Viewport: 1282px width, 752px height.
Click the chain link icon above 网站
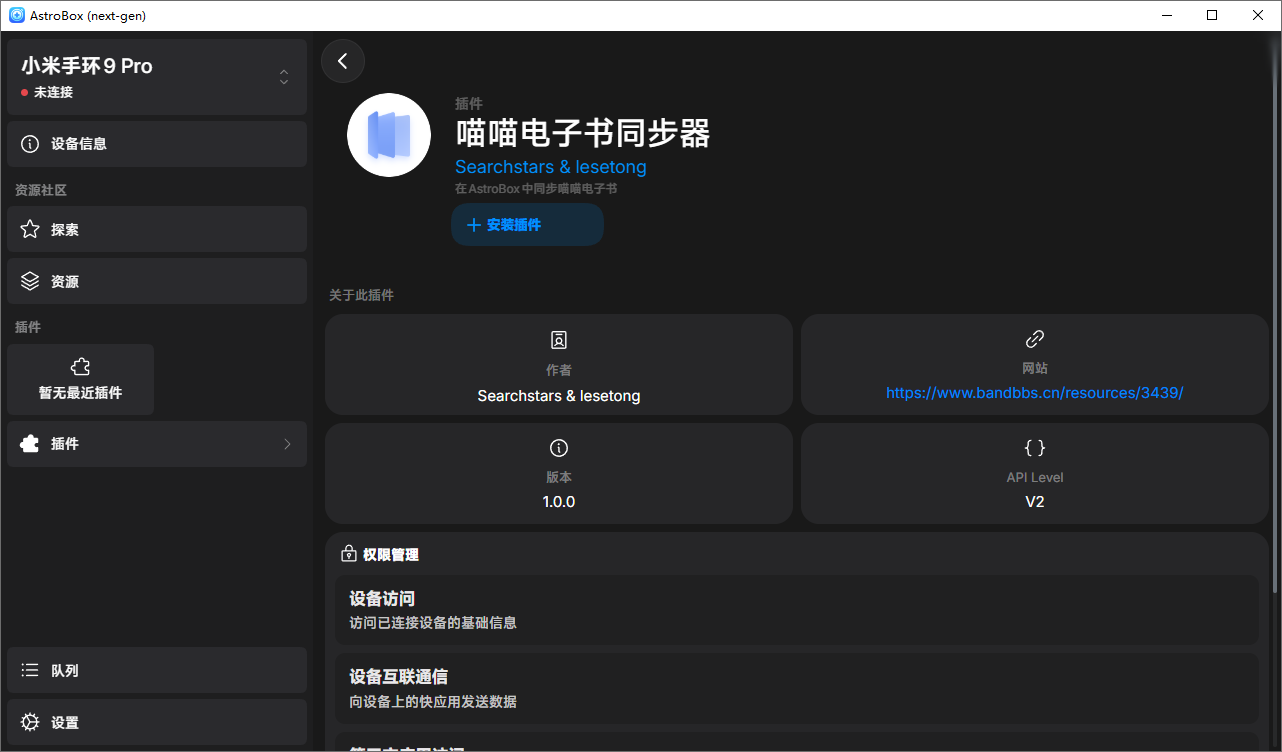pos(1035,339)
